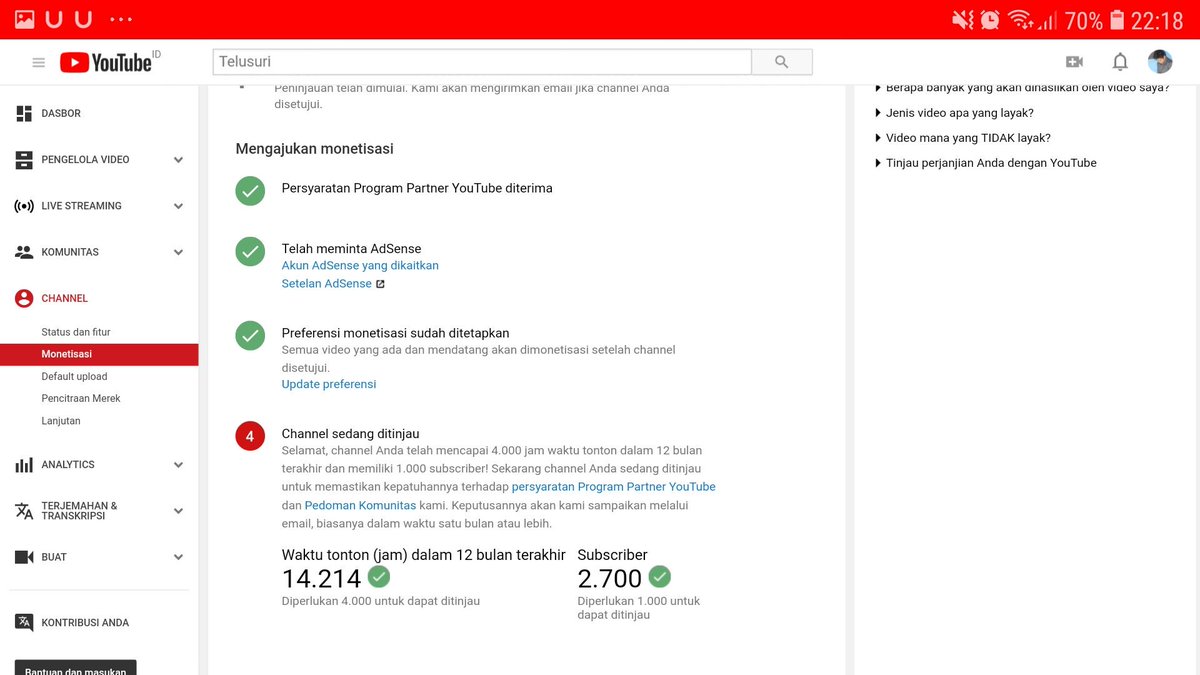1200x675 pixels.
Task: Click the Kontribusi Anda translate icon
Action: point(24,622)
